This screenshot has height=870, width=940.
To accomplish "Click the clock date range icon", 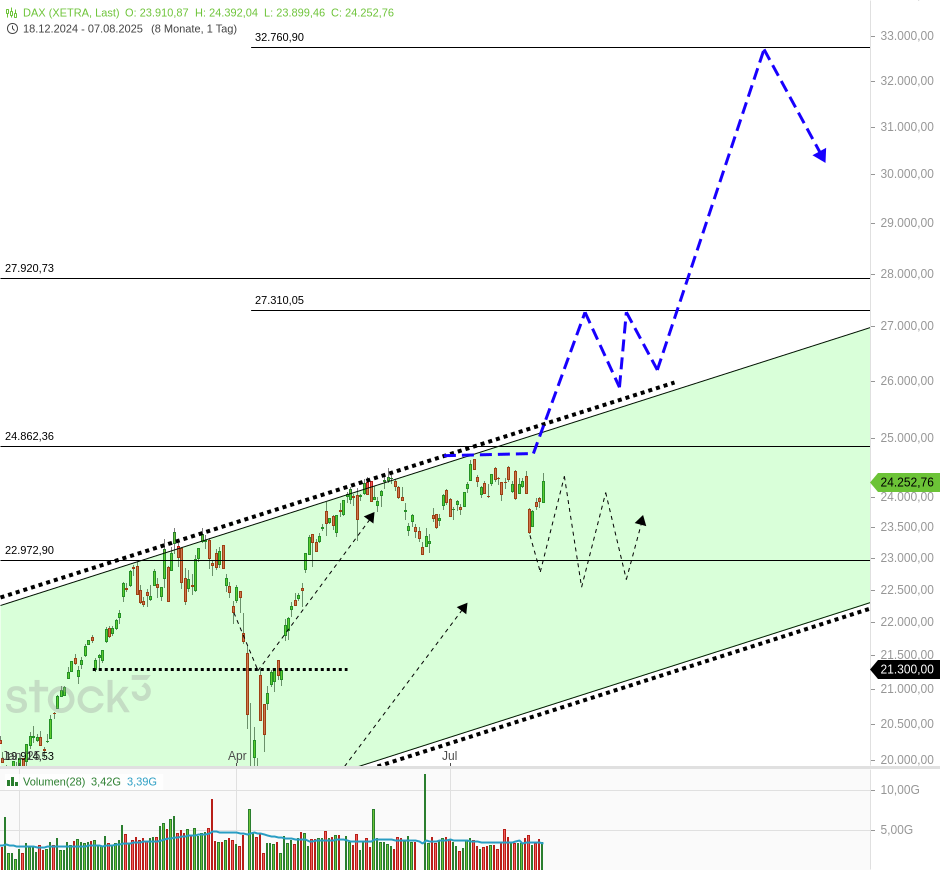I will pos(11,29).
